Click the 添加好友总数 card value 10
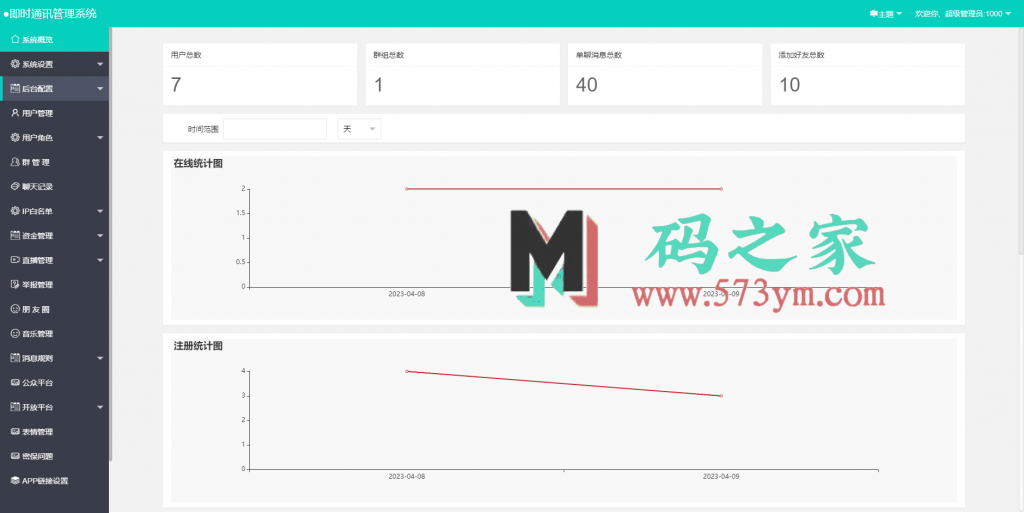Viewport: 1024px width, 513px height. 790,85
